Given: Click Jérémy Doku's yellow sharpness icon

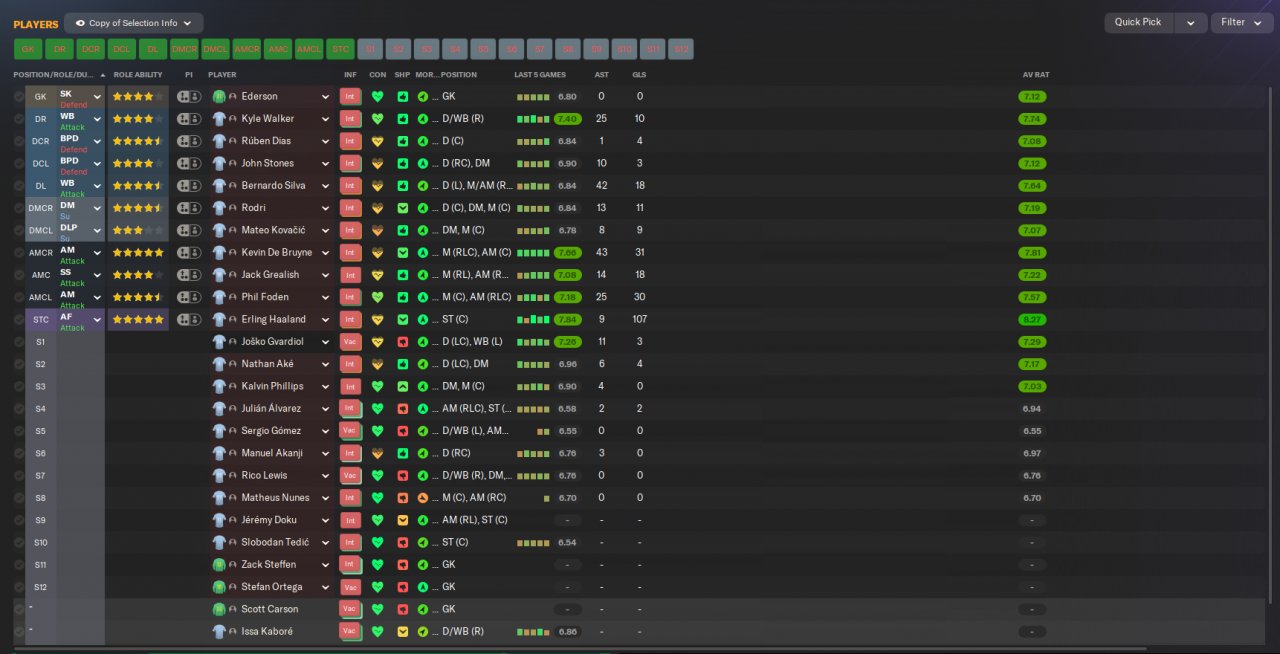Looking at the screenshot, I should coord(402,520).
